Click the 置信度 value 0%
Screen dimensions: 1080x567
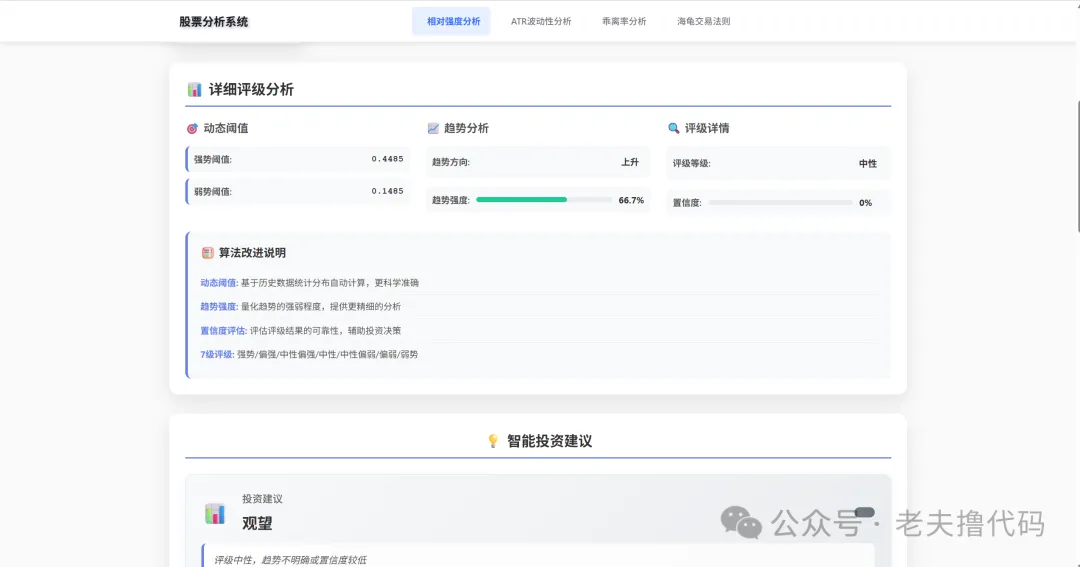[x=865, y=203]
